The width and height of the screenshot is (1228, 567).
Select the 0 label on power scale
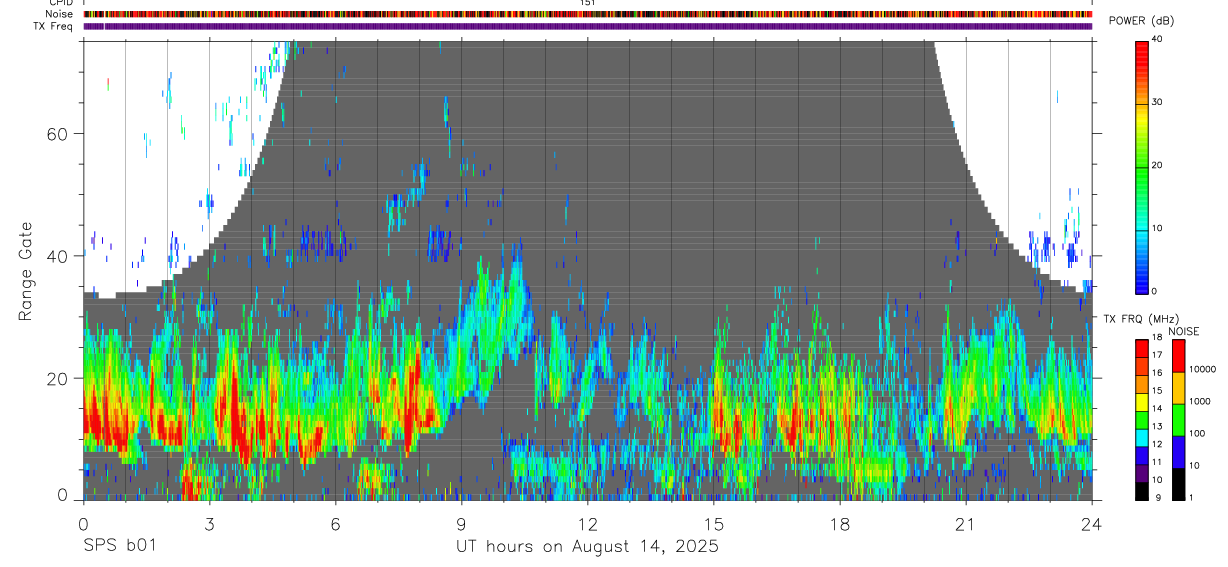click(x=1153, y=291)
